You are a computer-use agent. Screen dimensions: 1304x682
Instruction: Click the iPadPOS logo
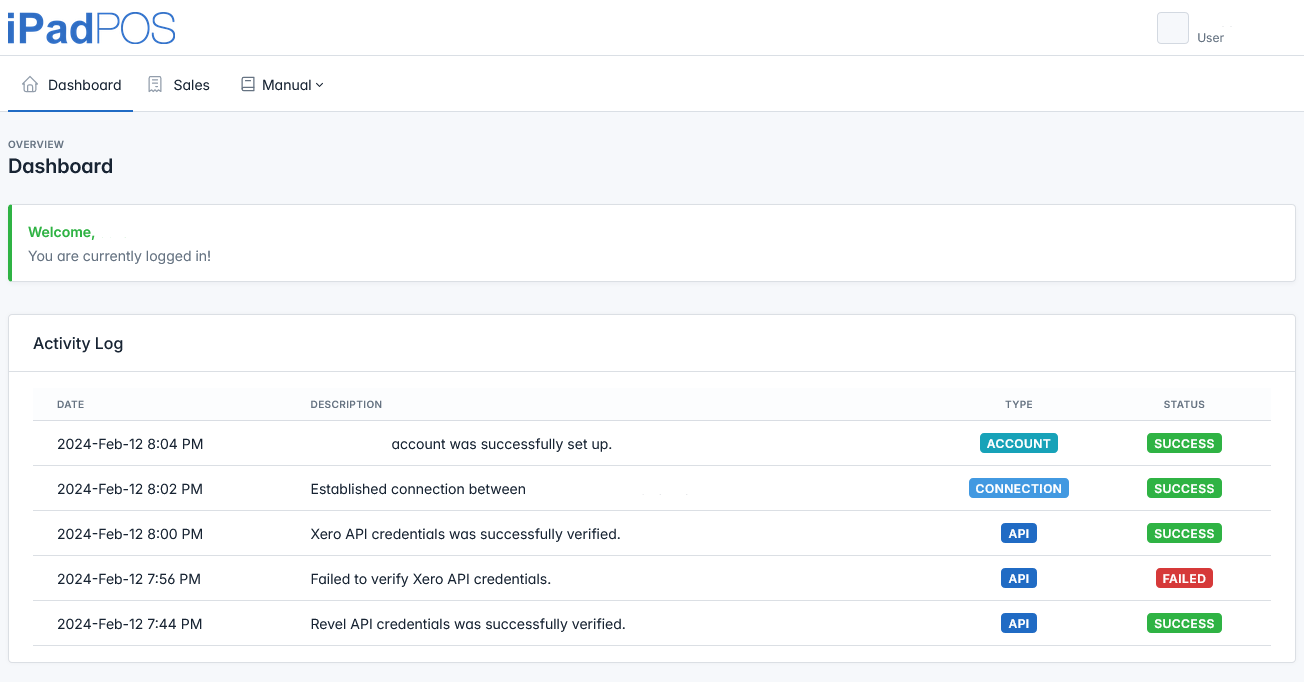(x=91, y=28)
